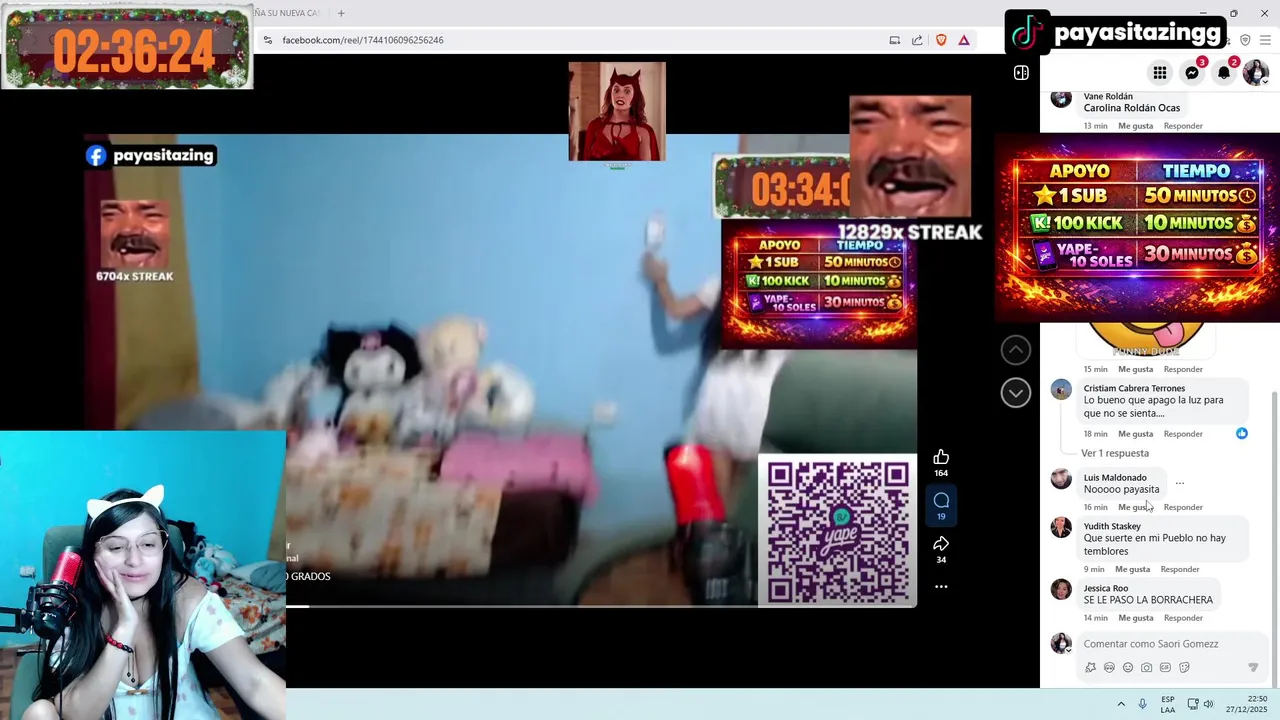This screenshot has height=720, width=1280.
Task: Click Jessica Roo commenter avatar
Action: (x=1061, y=590)
